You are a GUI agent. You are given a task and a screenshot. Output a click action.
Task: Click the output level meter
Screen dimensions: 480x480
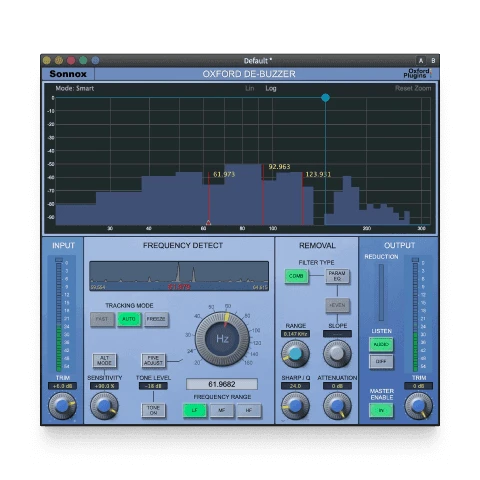coord(415,315)
